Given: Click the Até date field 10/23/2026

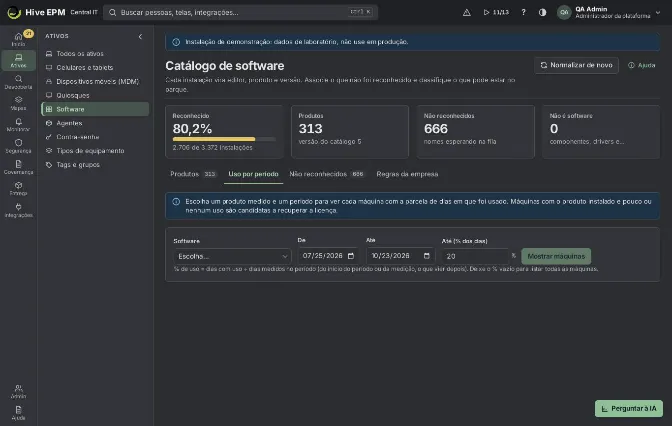Looking at the screenshot, I should [x=400, y=256].
